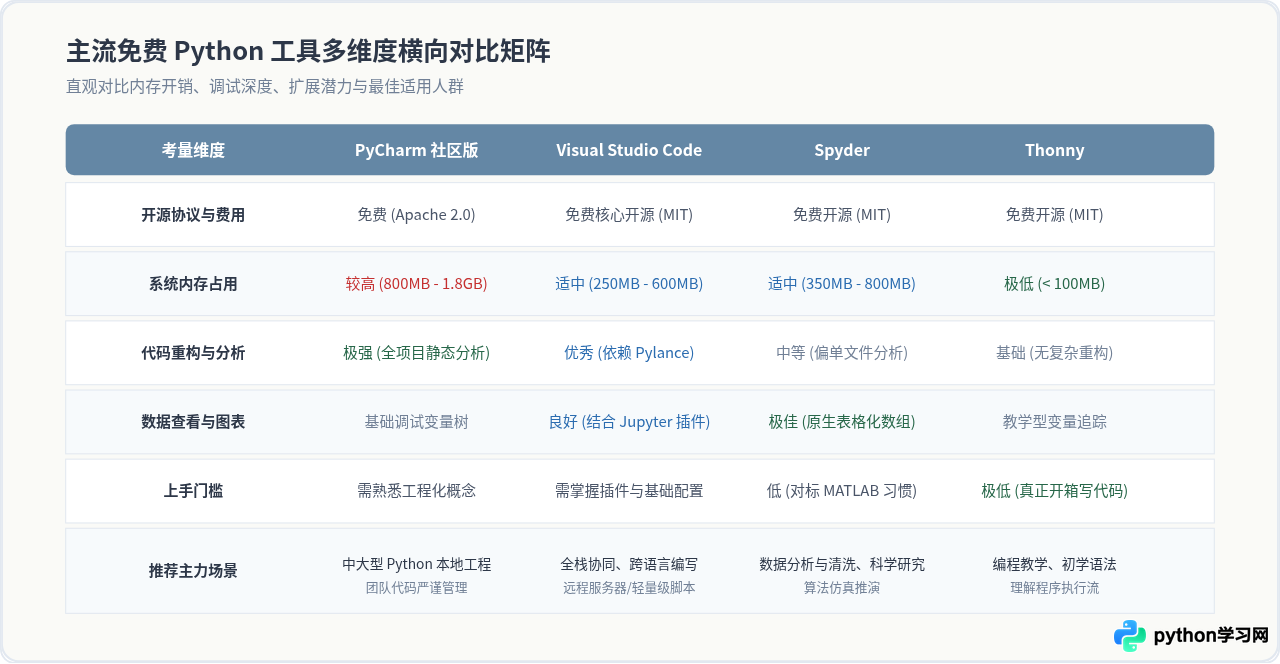1280x664 pixels.
Task: Click the '中大型 Python 本地工程' text
Action: pos(417,565)
